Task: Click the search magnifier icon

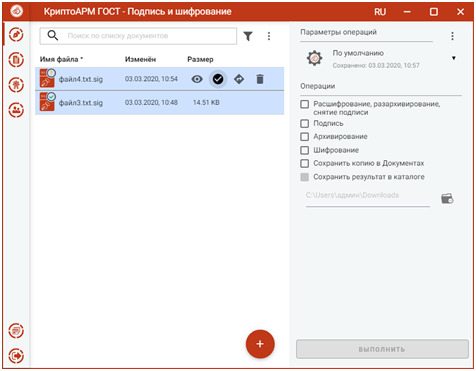Action: 53,35
